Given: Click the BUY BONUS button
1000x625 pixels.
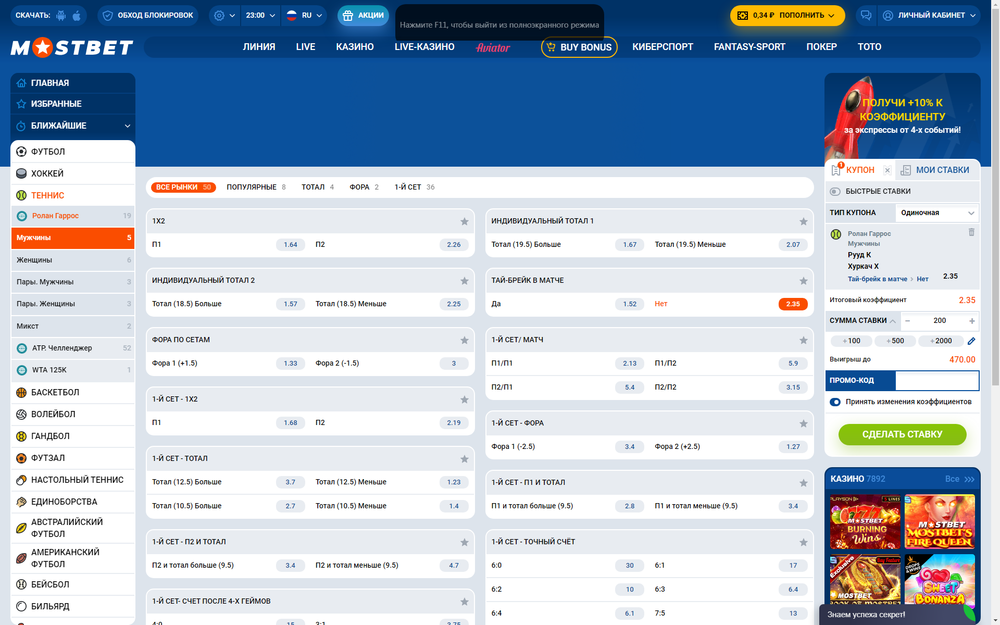Looking at the screenshot, I should [579, 47].
